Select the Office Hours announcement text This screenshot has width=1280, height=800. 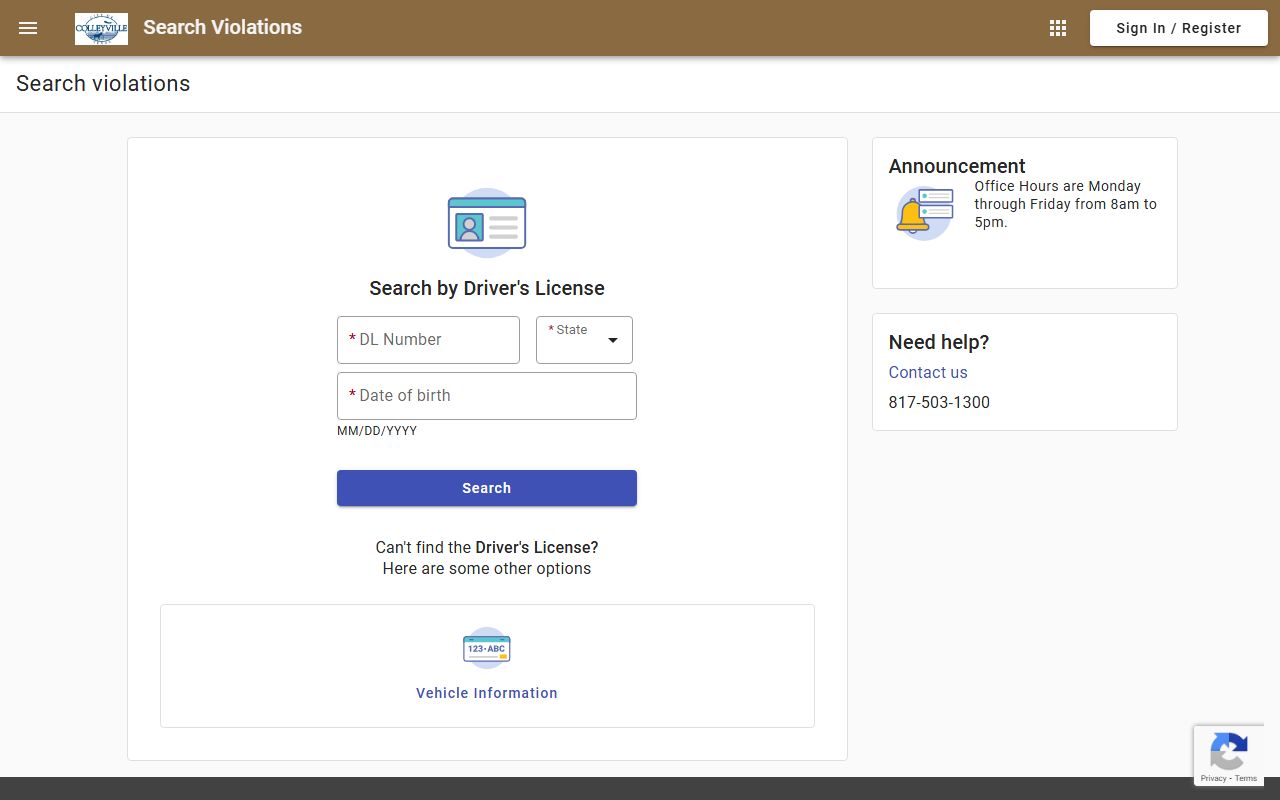click(1066, 204)
